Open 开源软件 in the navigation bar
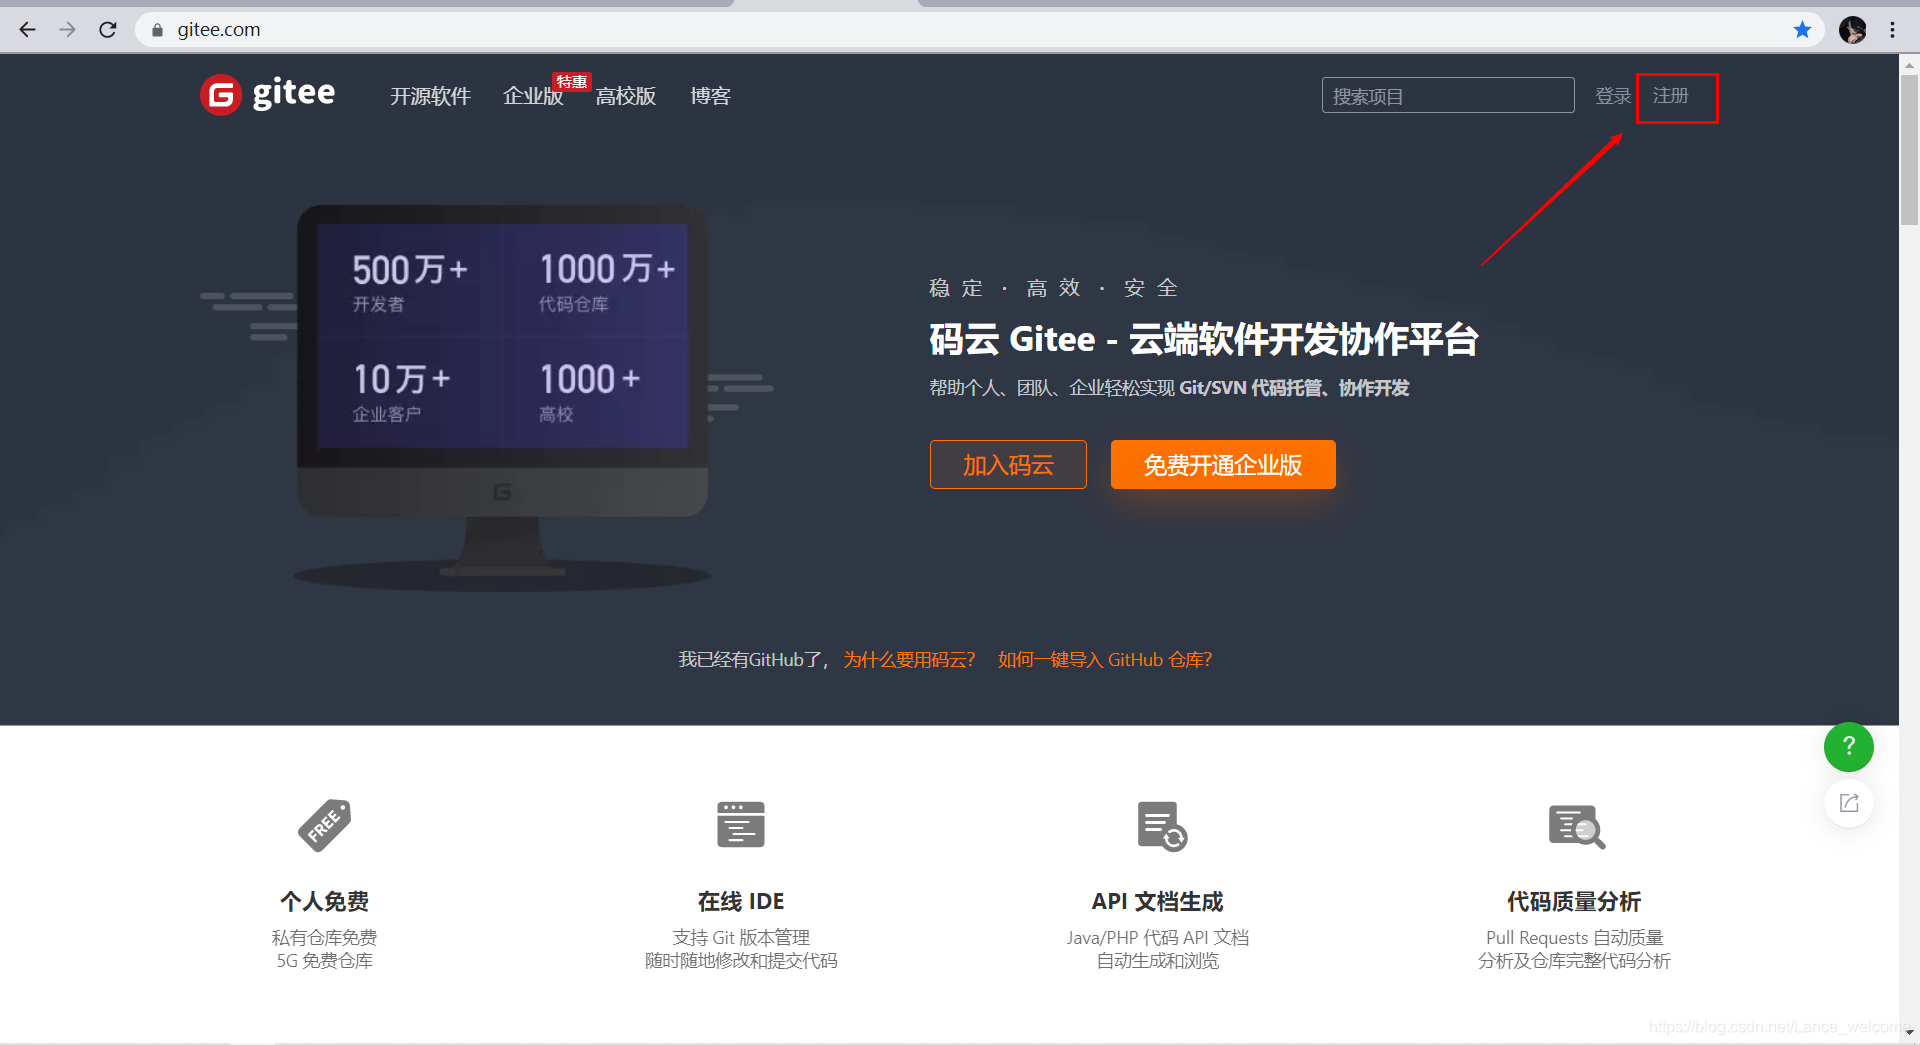The image size is (1920, 1045). 430,96
